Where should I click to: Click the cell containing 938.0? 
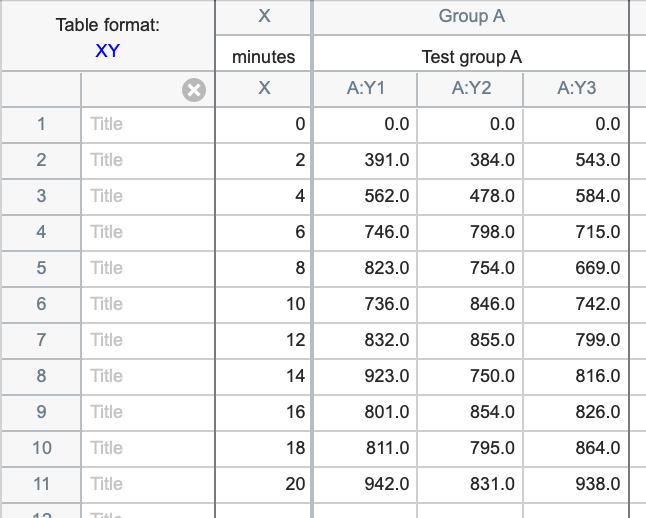click(x=576, y=484)
